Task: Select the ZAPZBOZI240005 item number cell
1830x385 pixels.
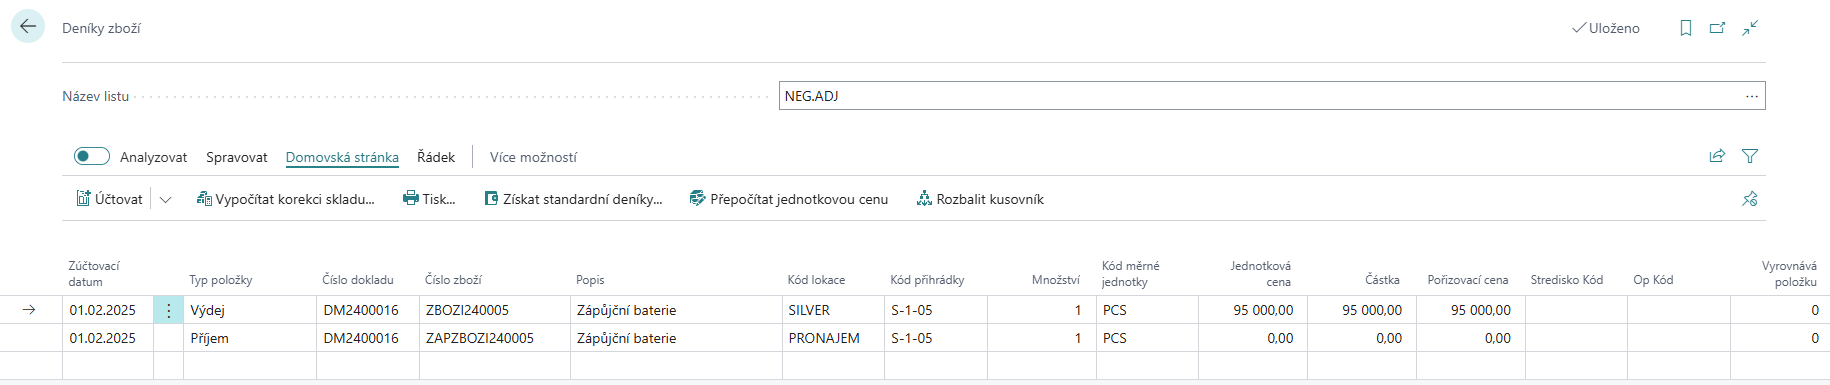Action: point(494,338)
